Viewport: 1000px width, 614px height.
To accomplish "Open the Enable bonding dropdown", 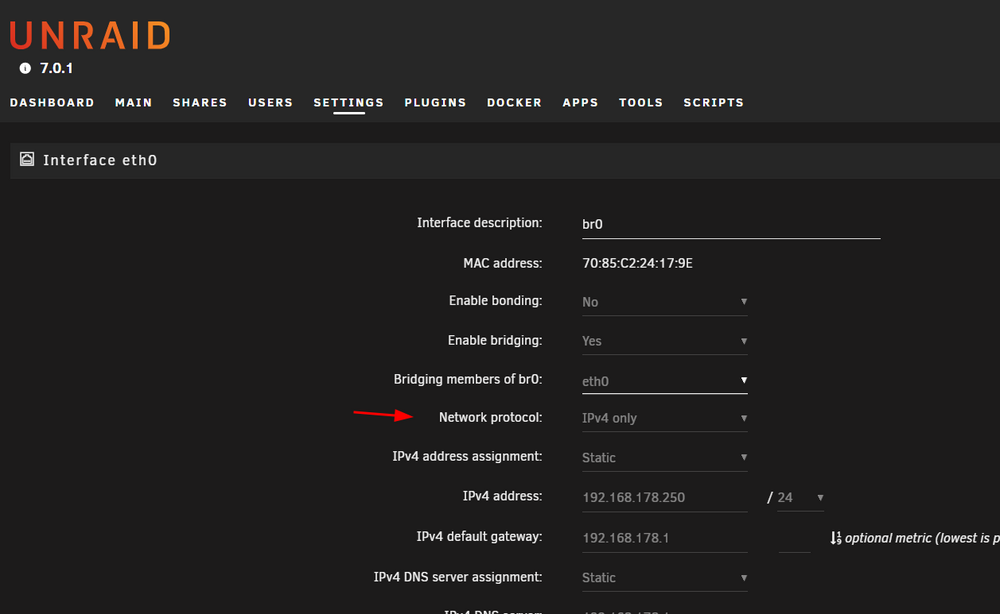I will 665,302.
